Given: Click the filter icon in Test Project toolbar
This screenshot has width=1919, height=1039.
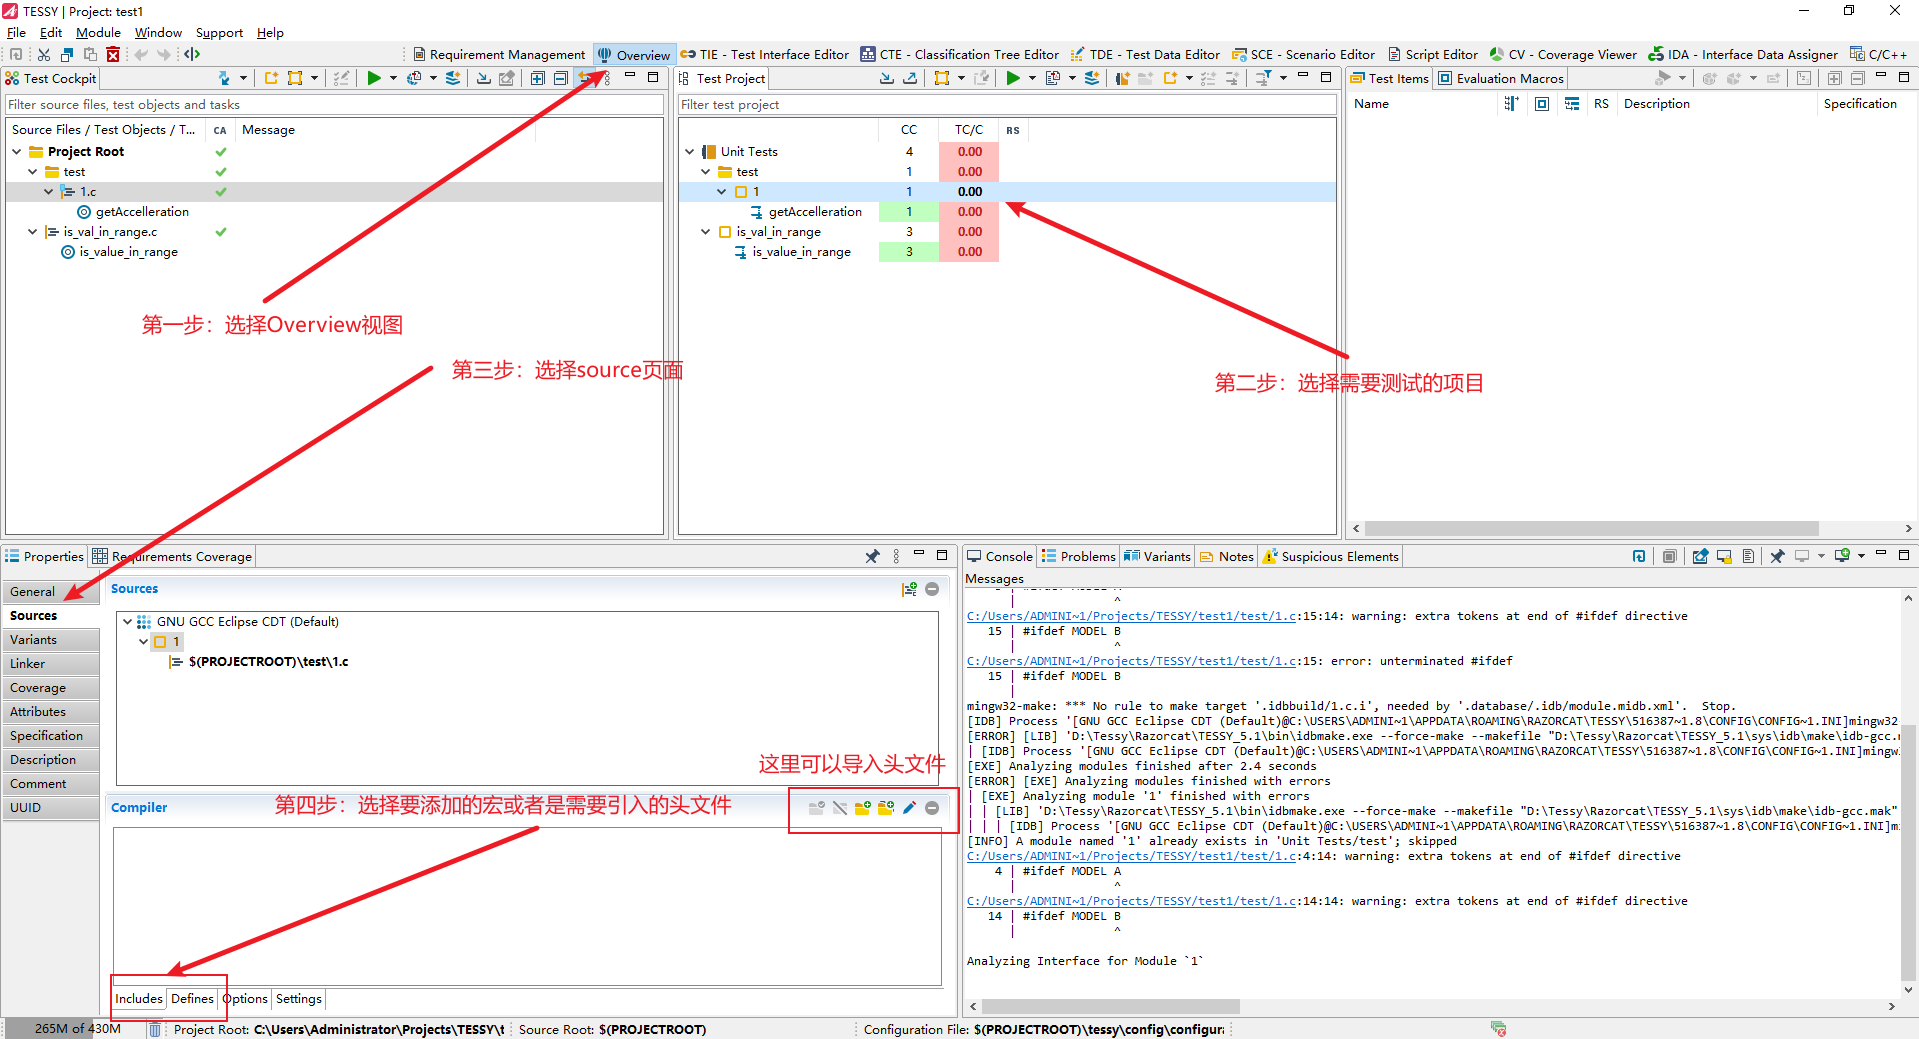Looking at the screenshot, I should coord(1264,78).
